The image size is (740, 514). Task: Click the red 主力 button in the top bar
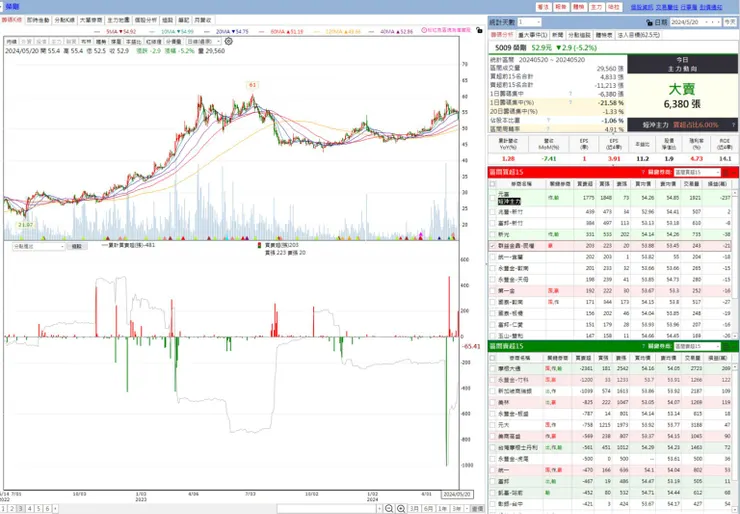point(597,7)
